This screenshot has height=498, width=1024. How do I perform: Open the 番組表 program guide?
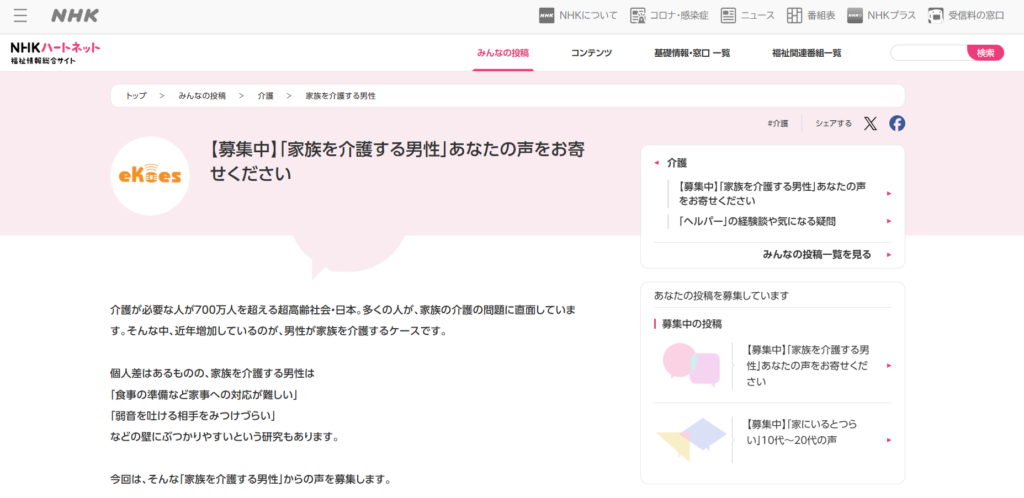pyautogui.click(x=810, y=16)
